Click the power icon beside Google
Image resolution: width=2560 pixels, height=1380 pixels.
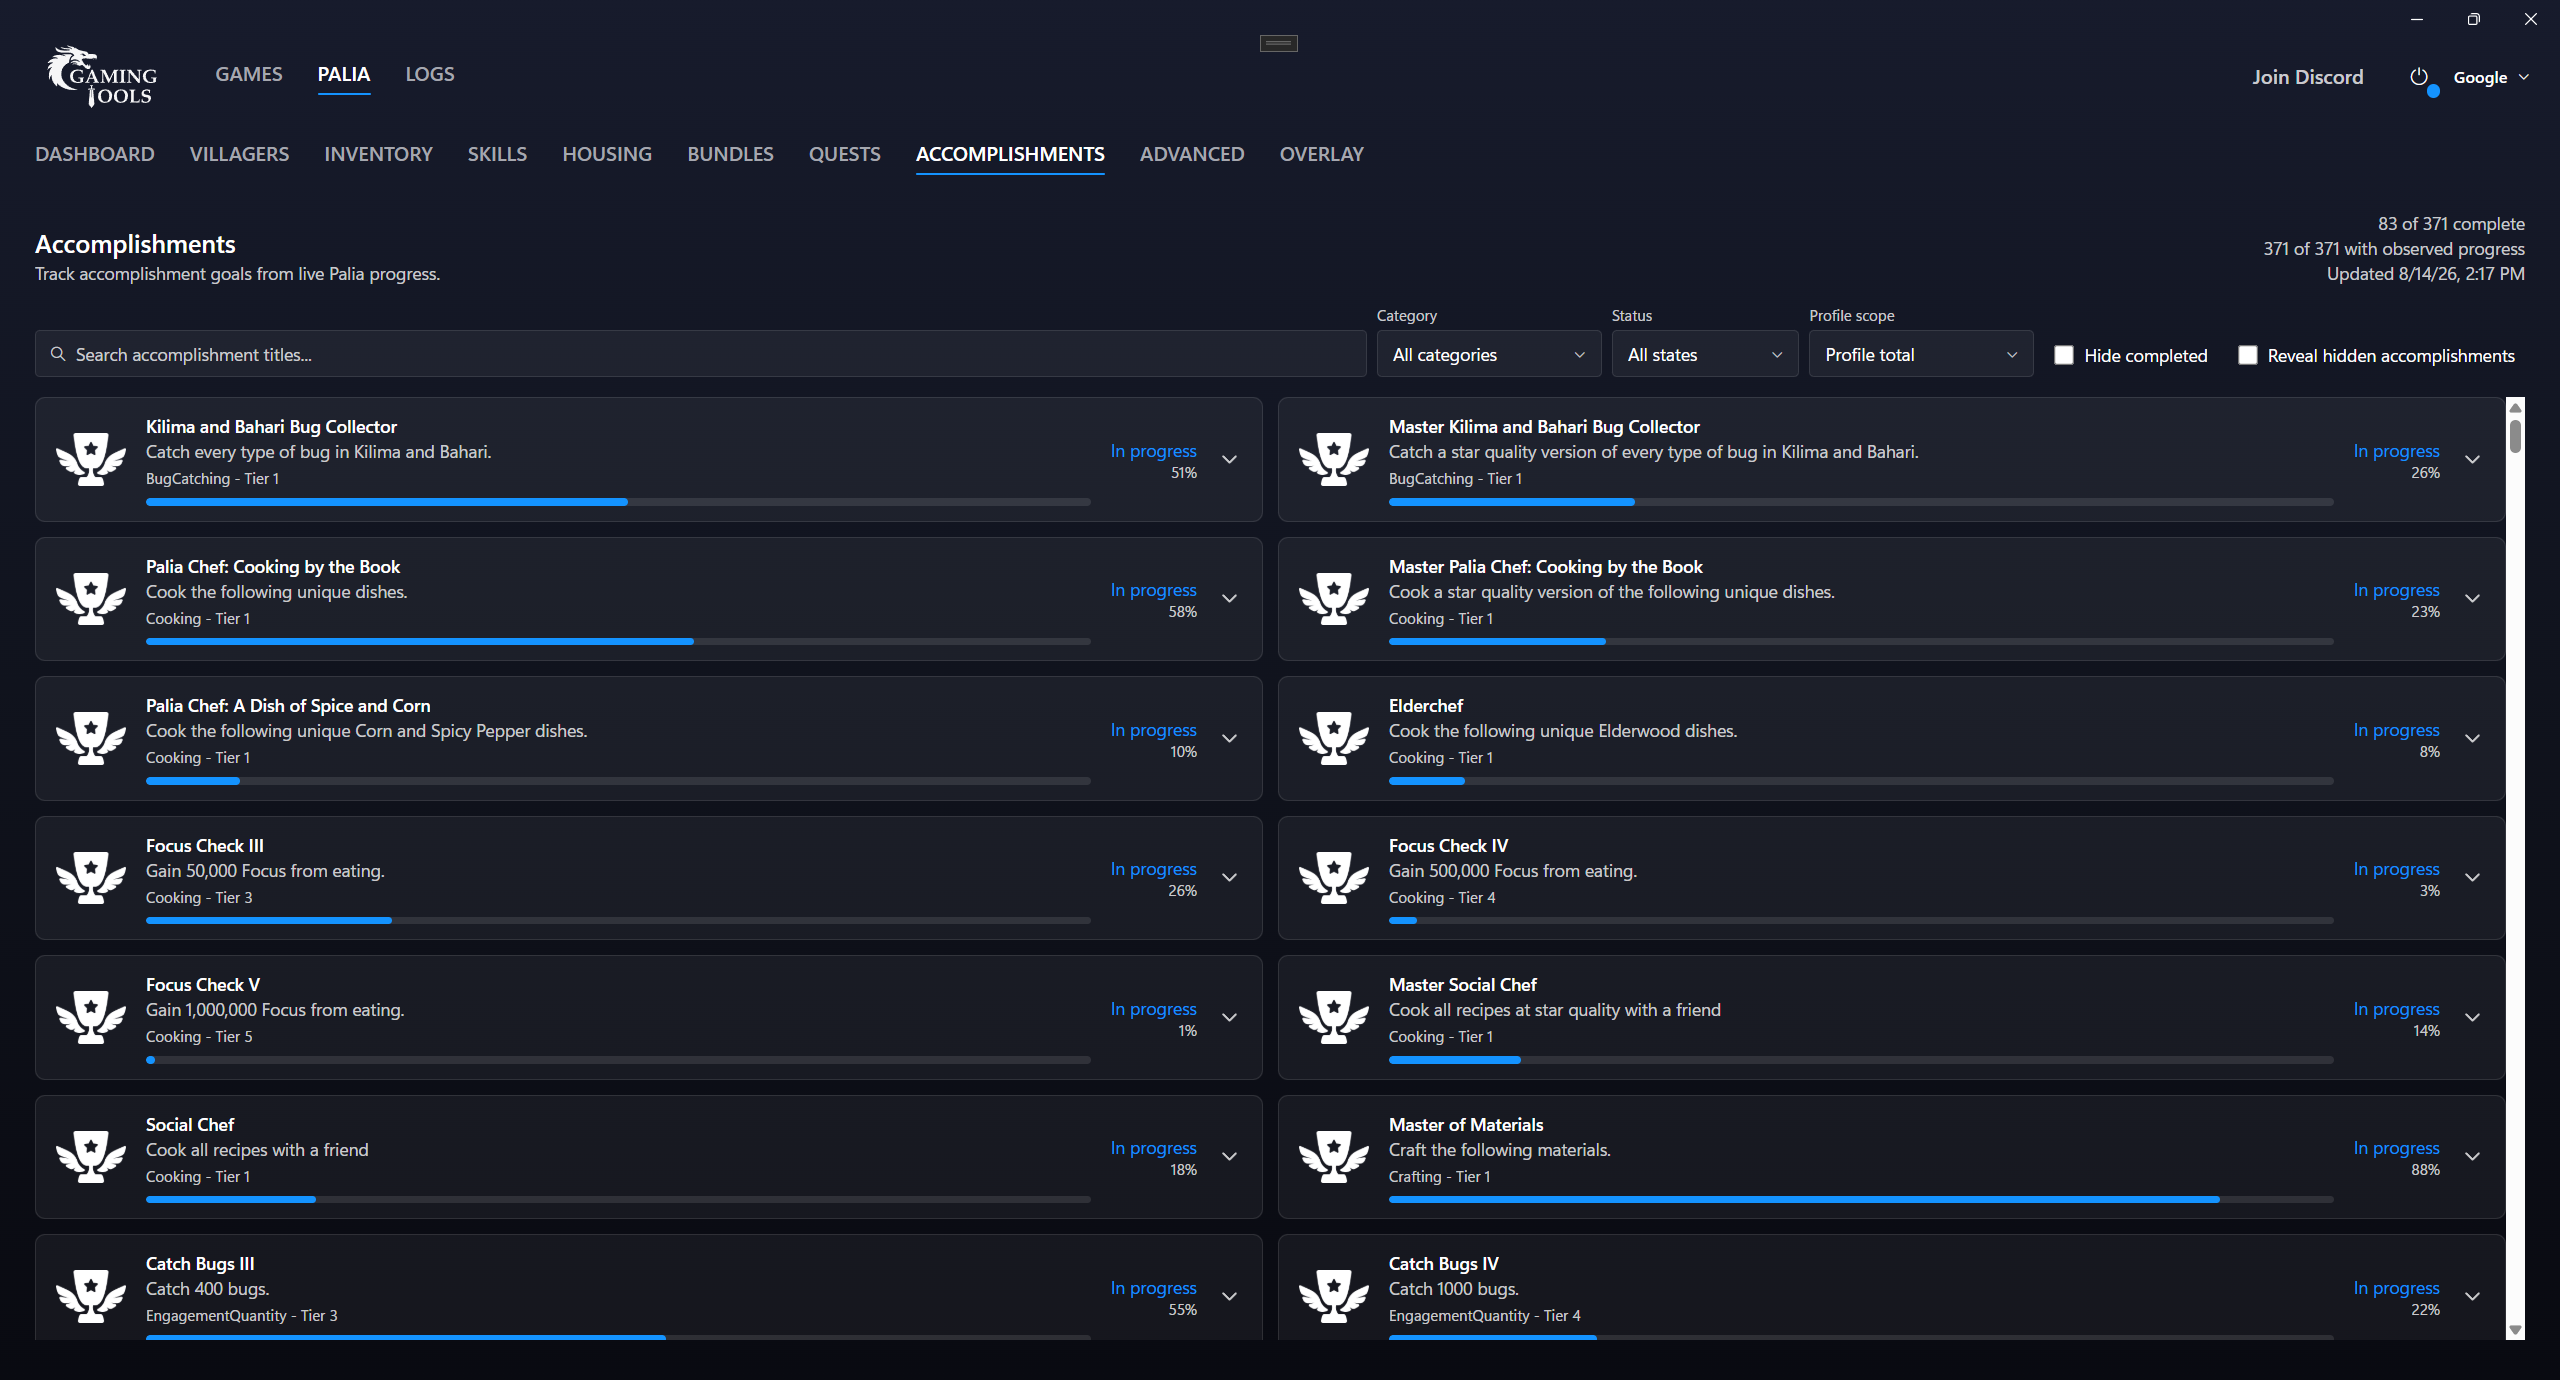tap(2418, 77)
